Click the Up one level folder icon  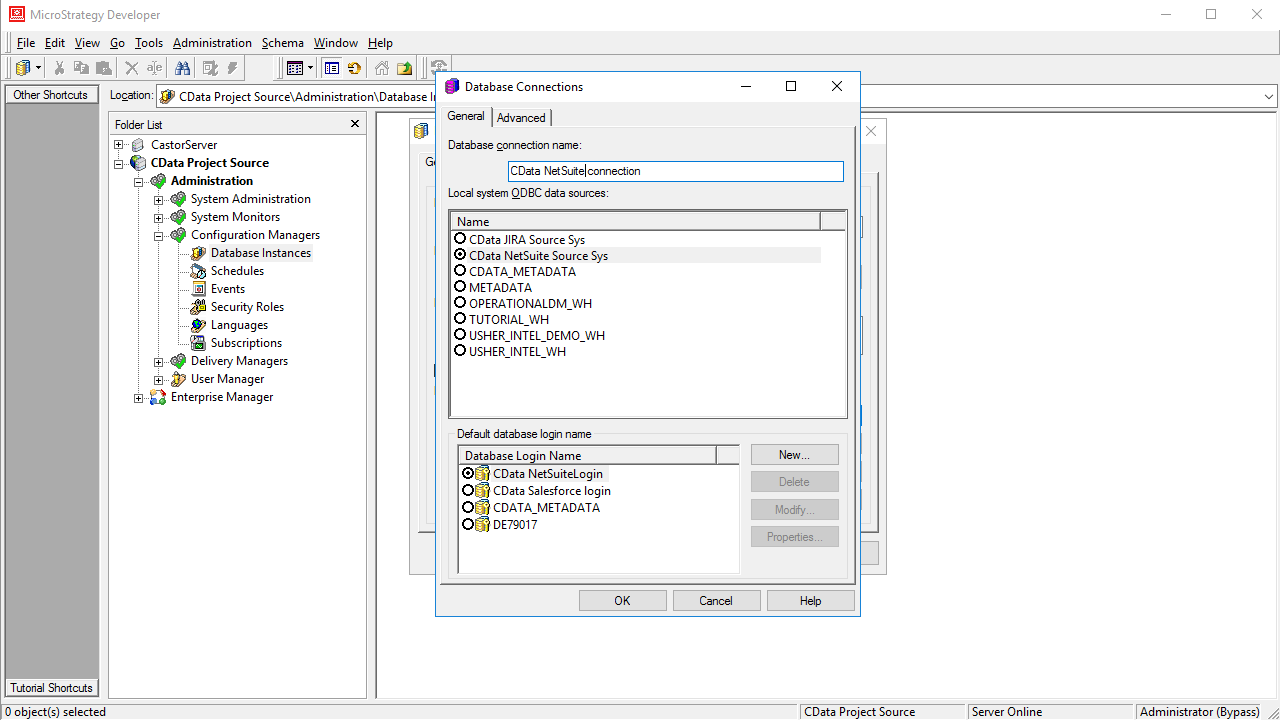pos(404,67)
